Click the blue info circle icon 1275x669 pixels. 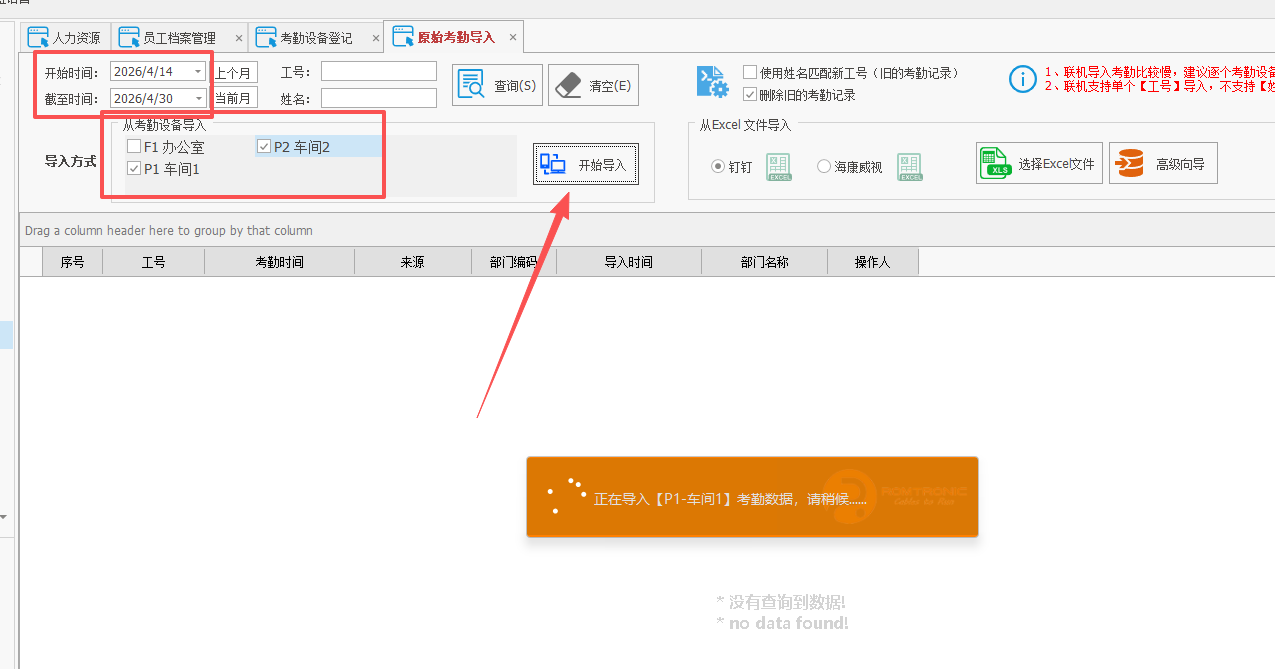coord(1022,79)
